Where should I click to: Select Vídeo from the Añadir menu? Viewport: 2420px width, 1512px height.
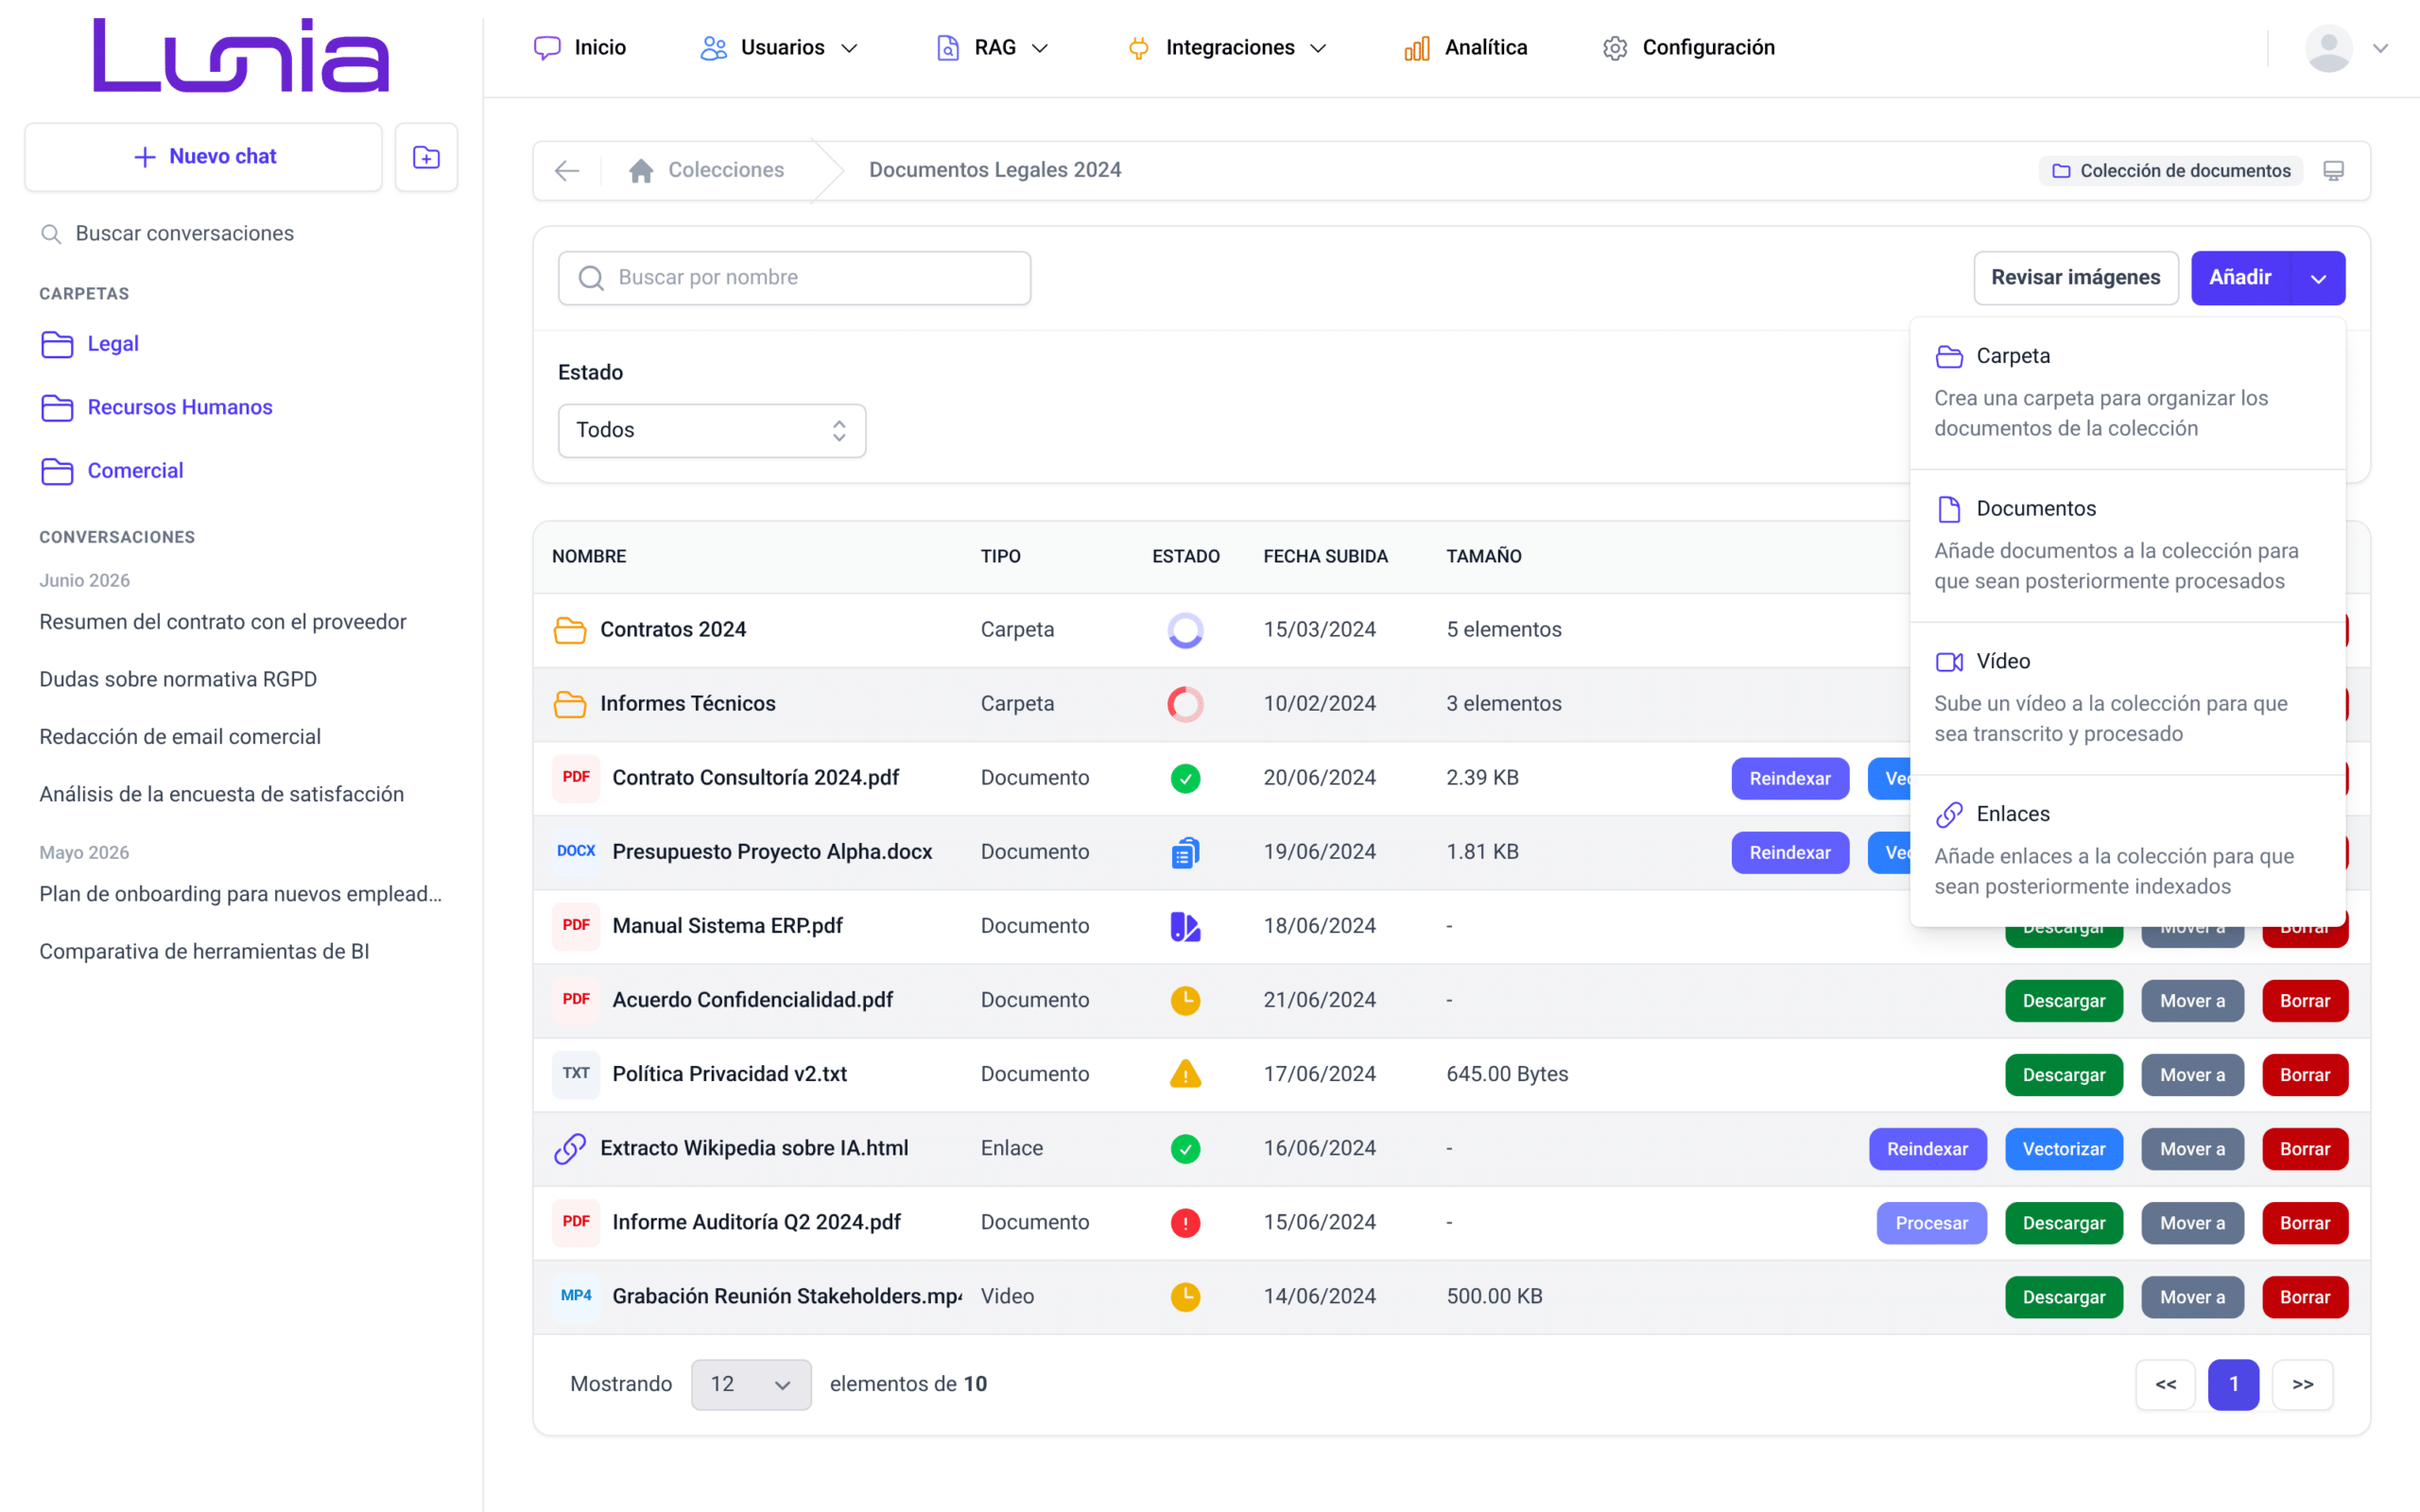click(x=2127, y=698)
